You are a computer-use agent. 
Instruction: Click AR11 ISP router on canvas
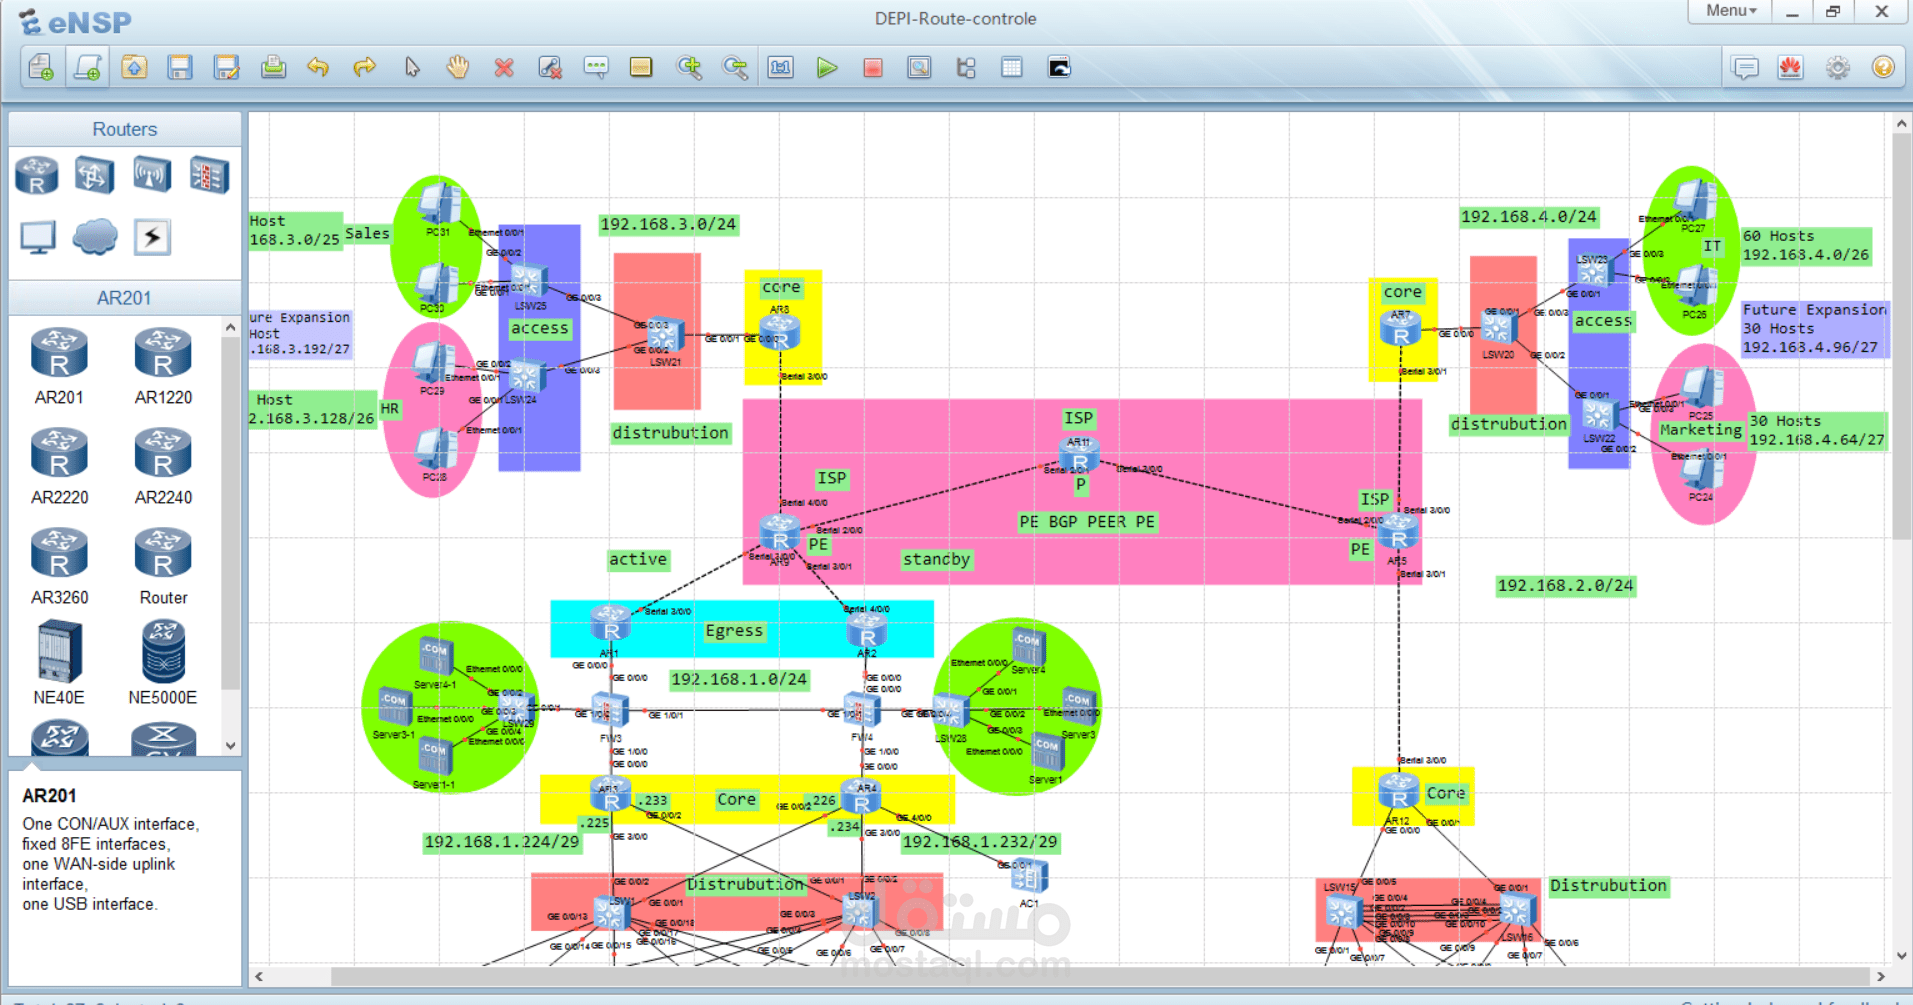pos(1080,455)
